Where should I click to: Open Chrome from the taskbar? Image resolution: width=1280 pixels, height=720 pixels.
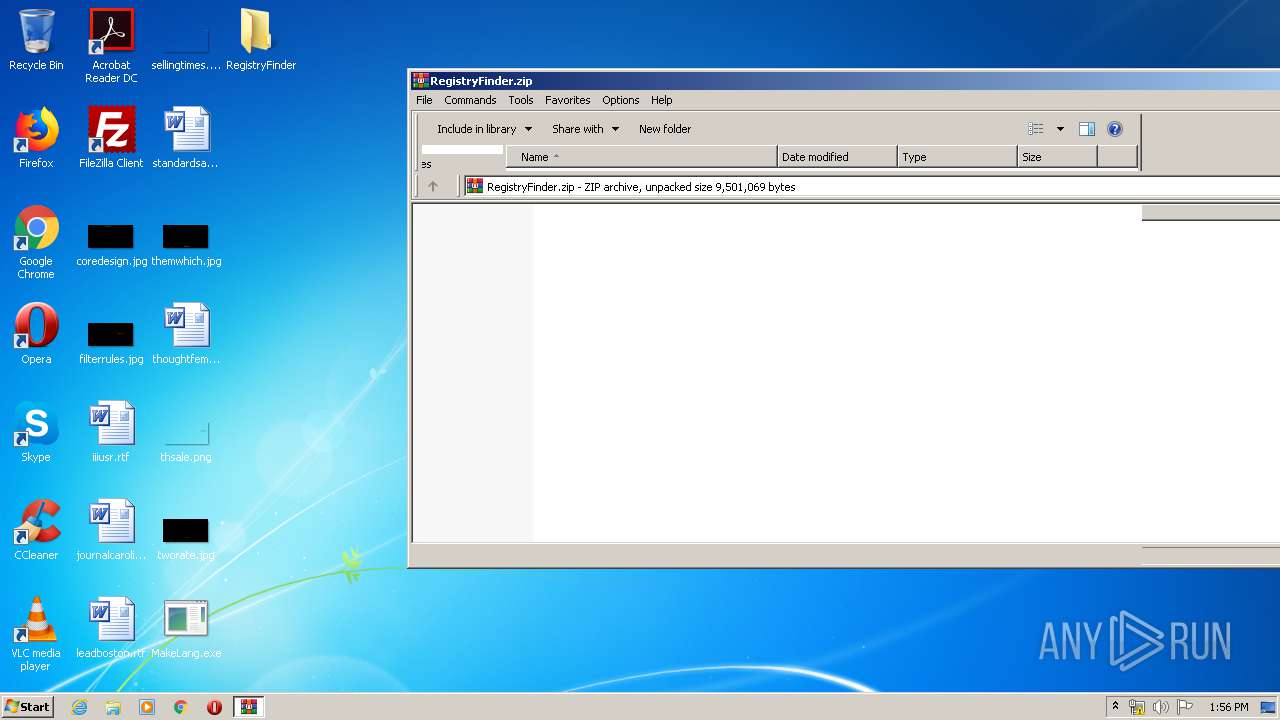(181, 707)
